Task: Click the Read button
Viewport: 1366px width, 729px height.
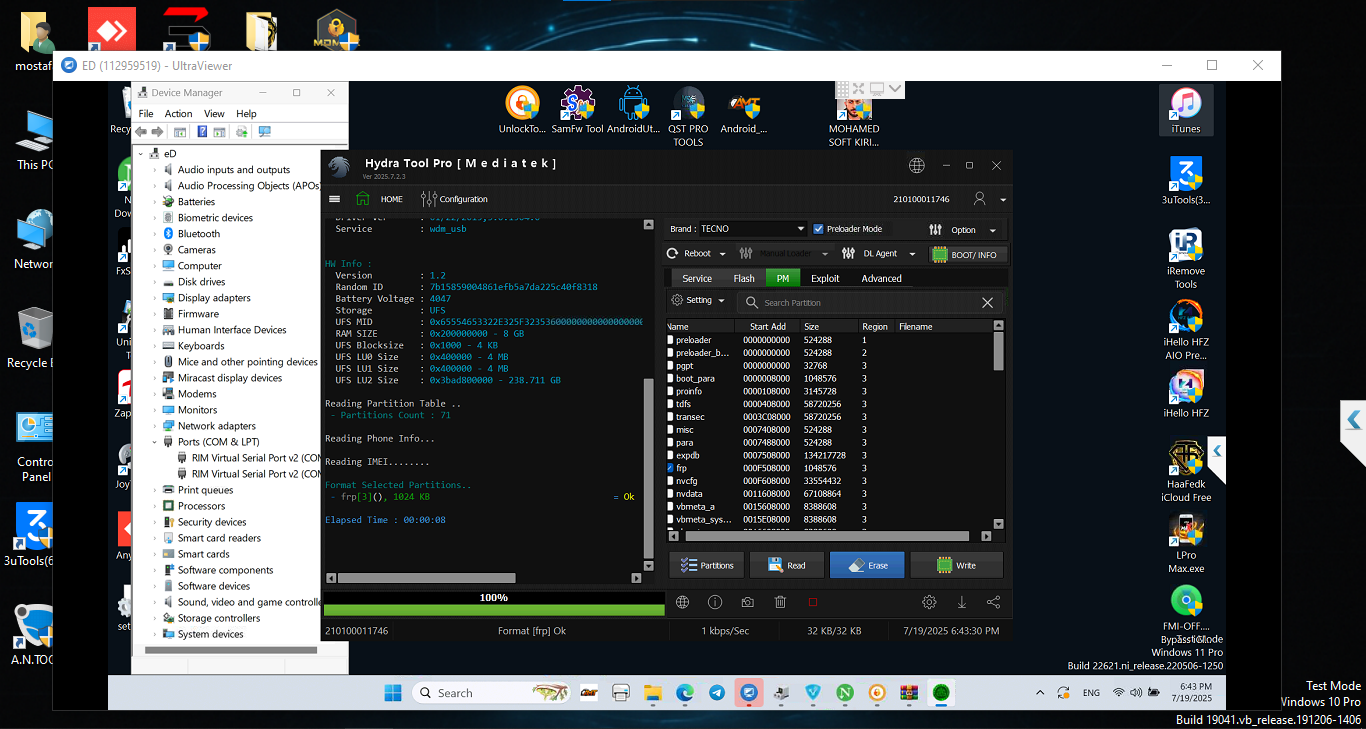Action: pos(787,565)
